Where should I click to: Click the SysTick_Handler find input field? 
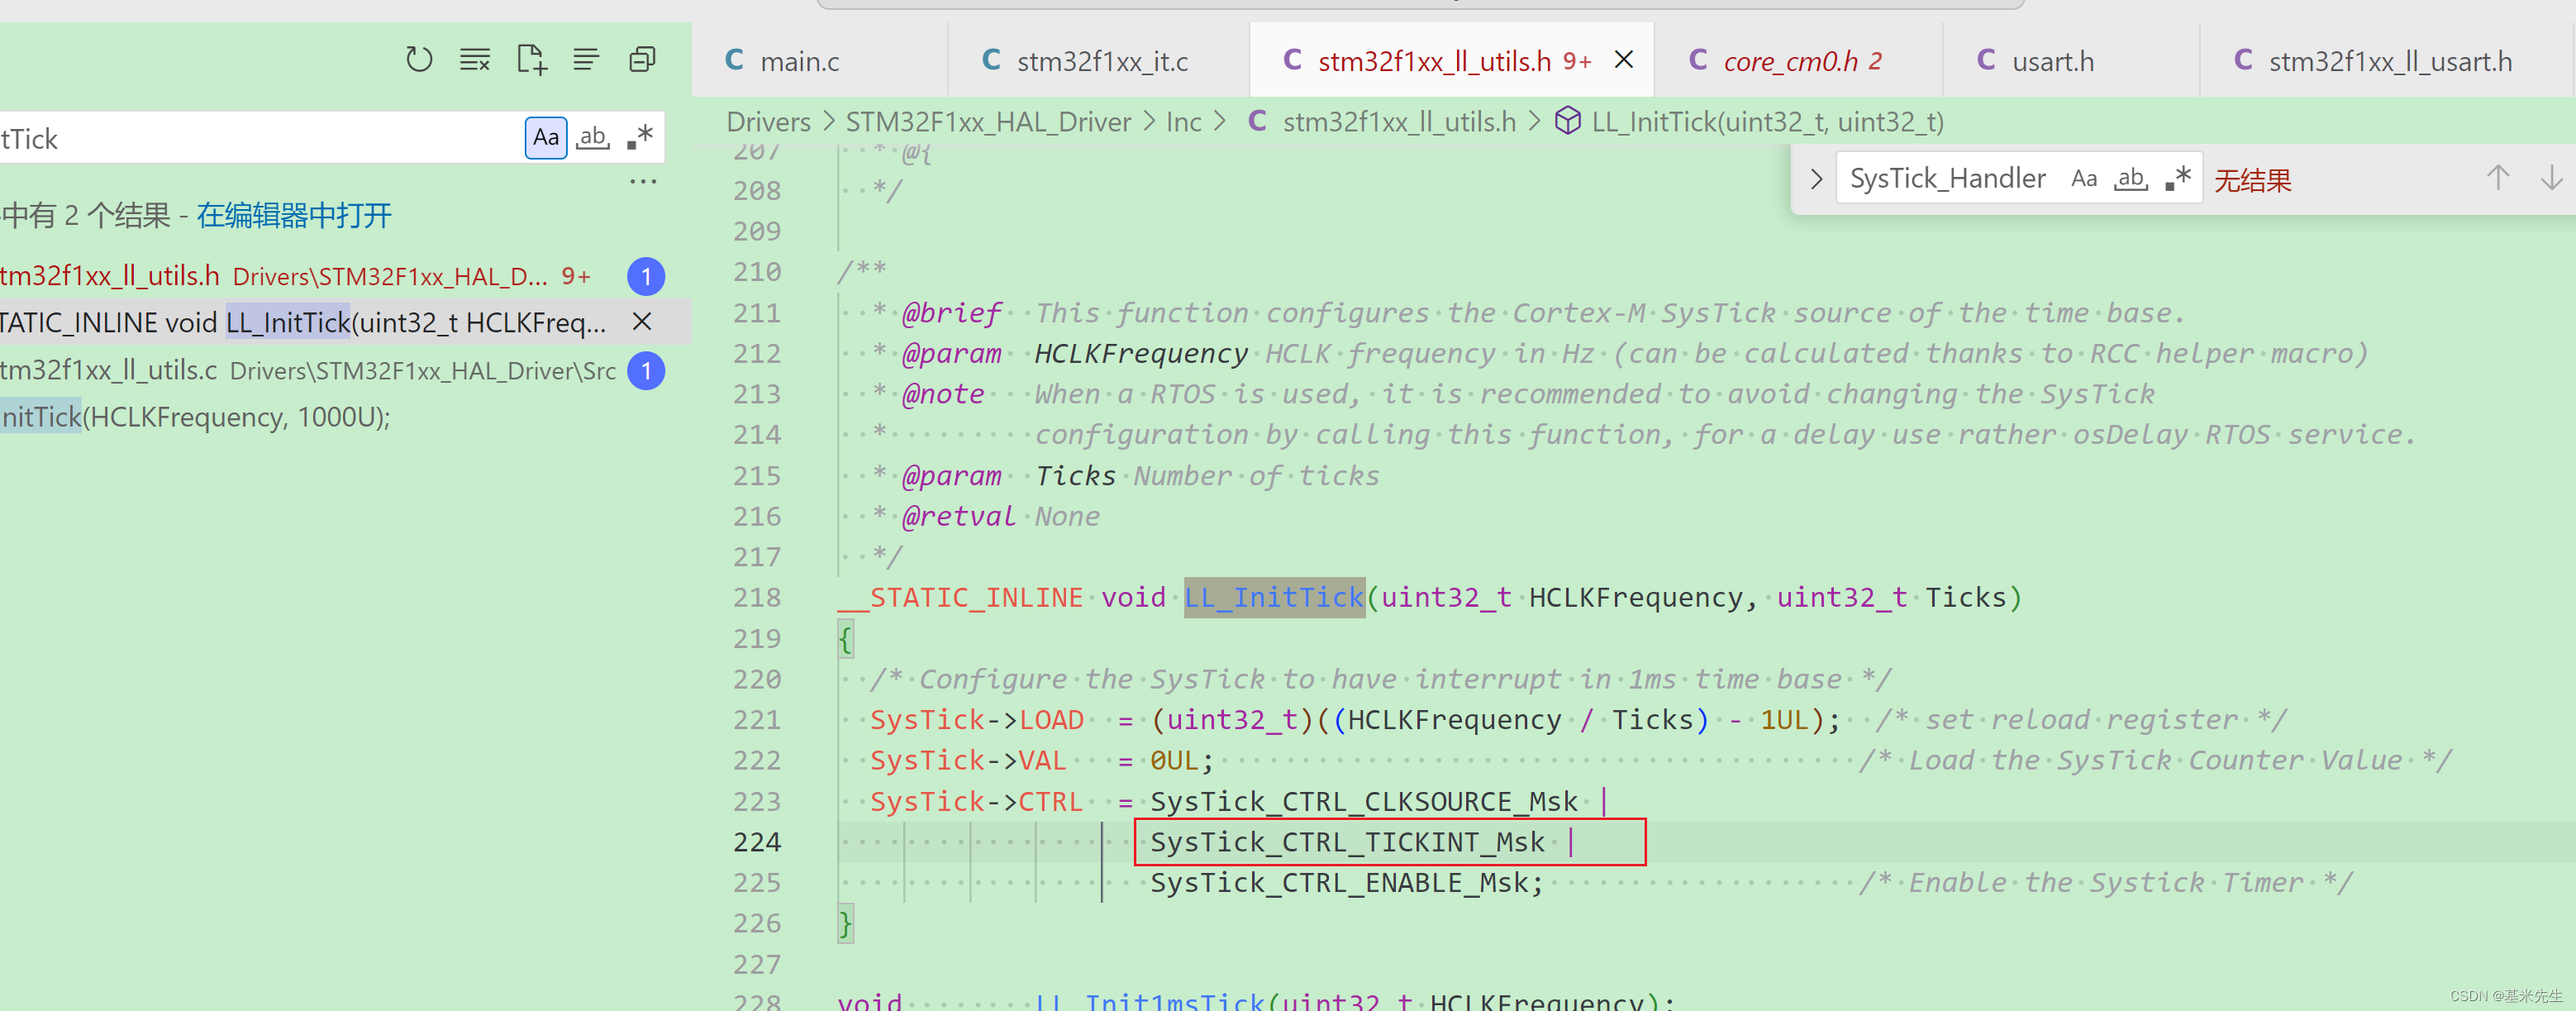[x=1946, y=179]
